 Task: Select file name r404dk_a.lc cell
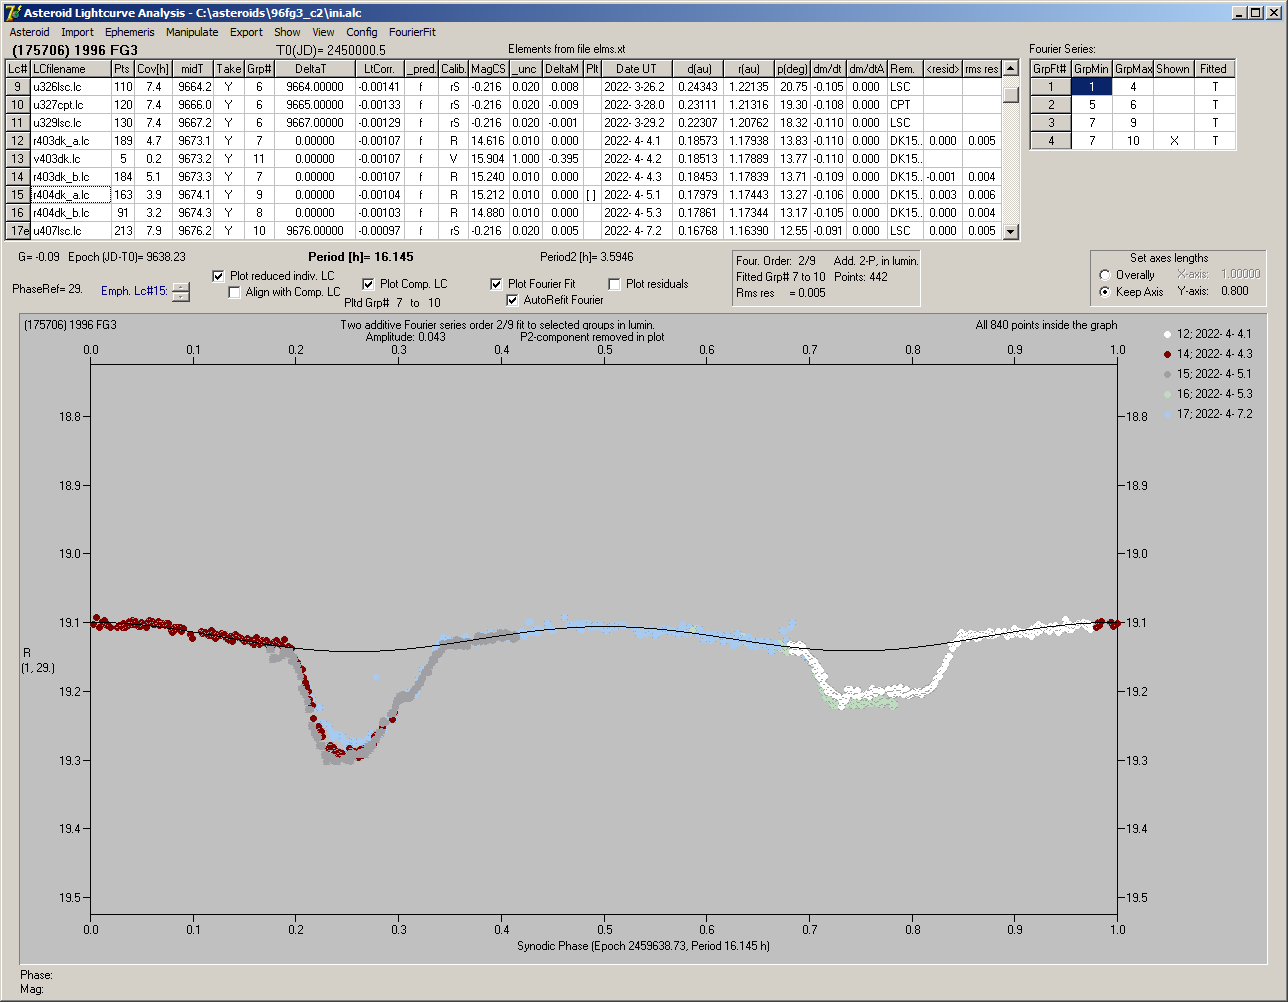pyautogui.click(x=70, y=195)
